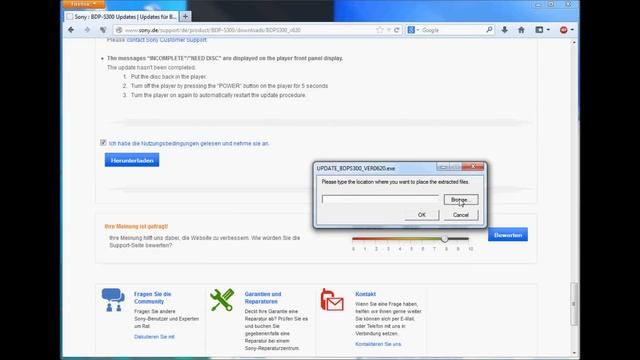The height and width of the screenshot is (360, 640).
Task: Click the scrollbar up arrow
Action: click(574, 42)
